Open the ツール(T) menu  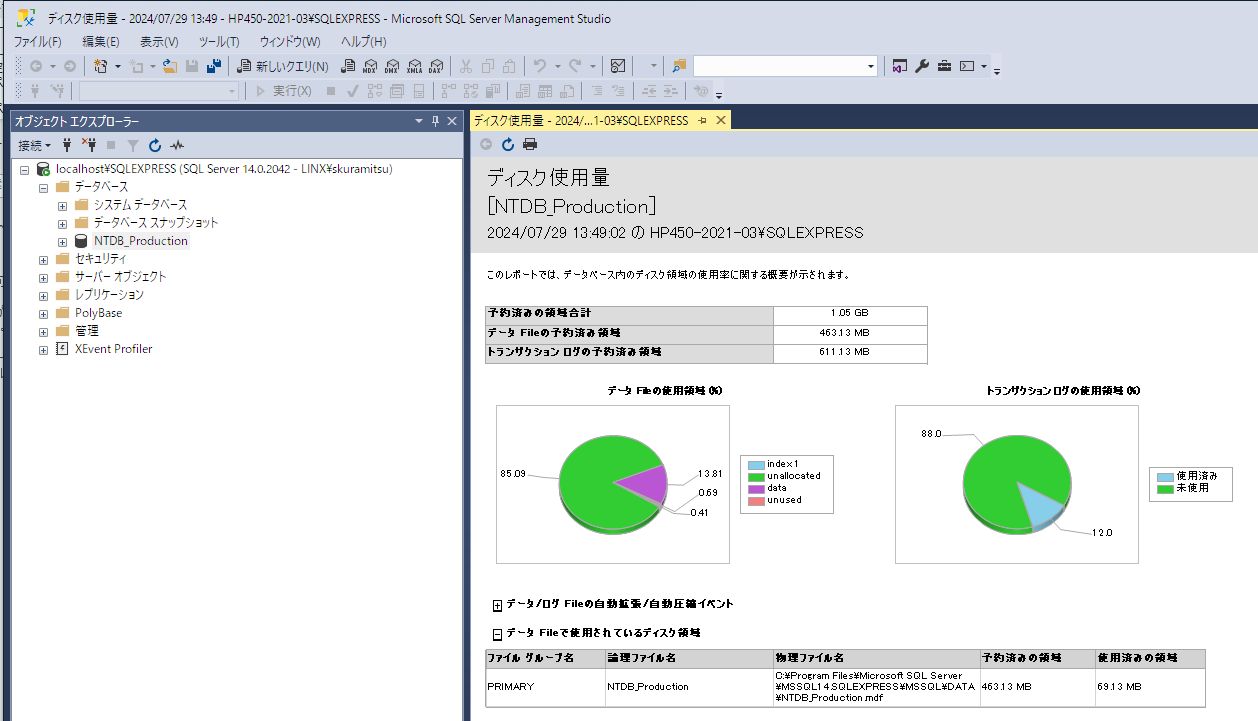(219, 41)
